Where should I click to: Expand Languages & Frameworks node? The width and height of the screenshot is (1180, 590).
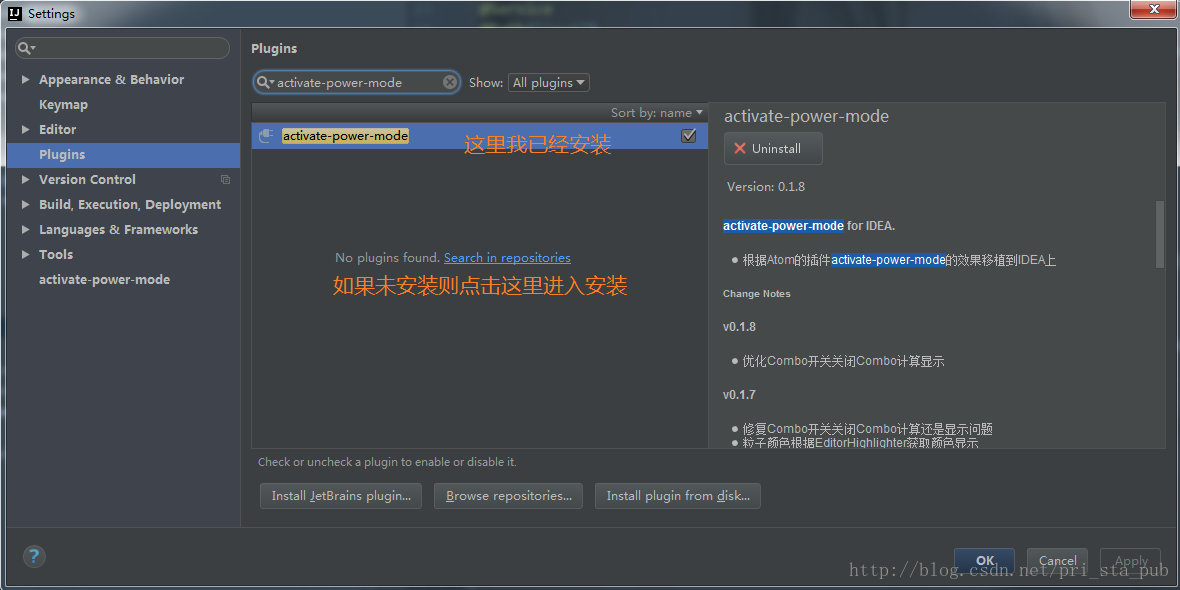26,230
